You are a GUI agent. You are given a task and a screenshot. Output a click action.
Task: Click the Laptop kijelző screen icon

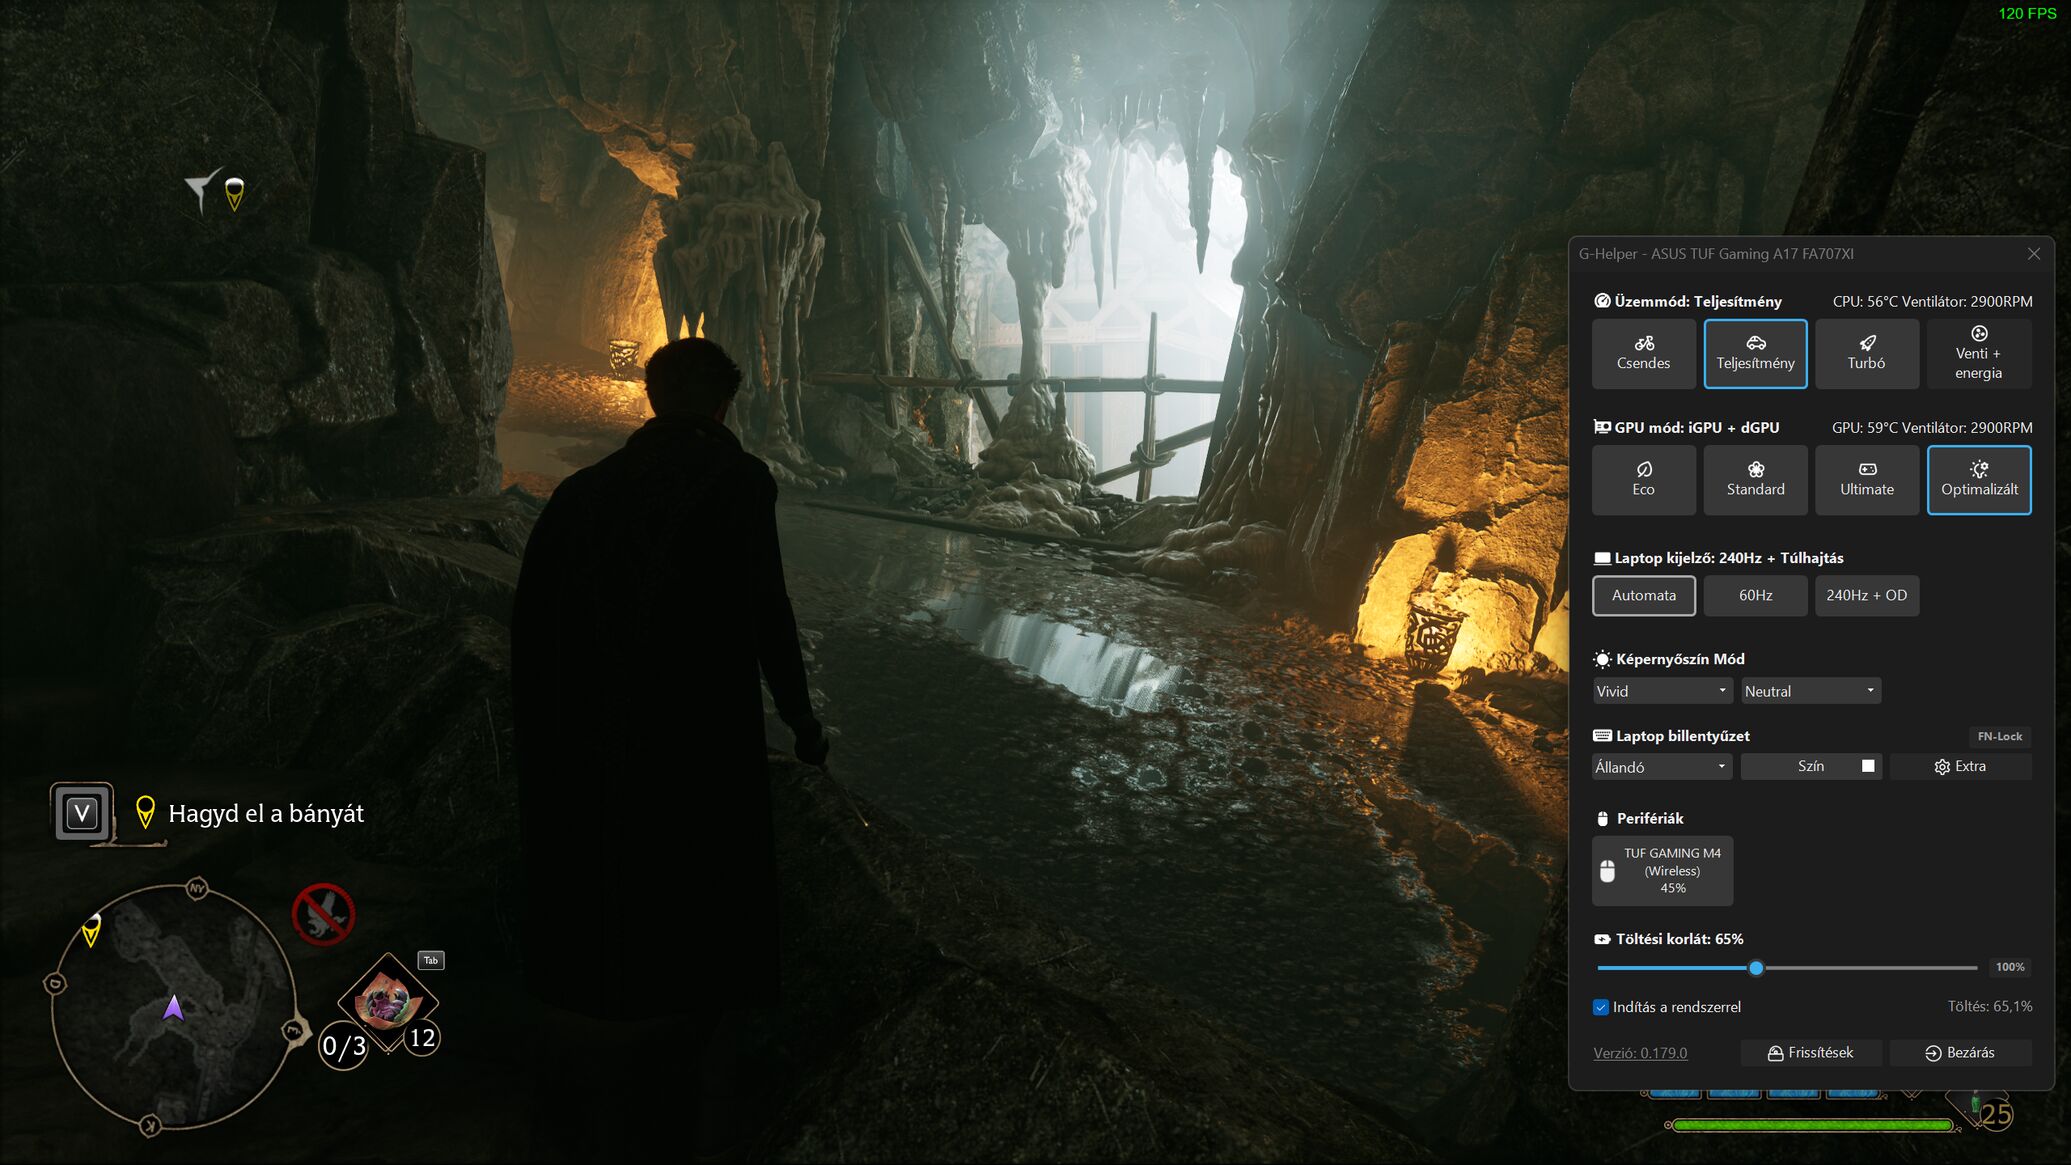[x=1602, y=558]
